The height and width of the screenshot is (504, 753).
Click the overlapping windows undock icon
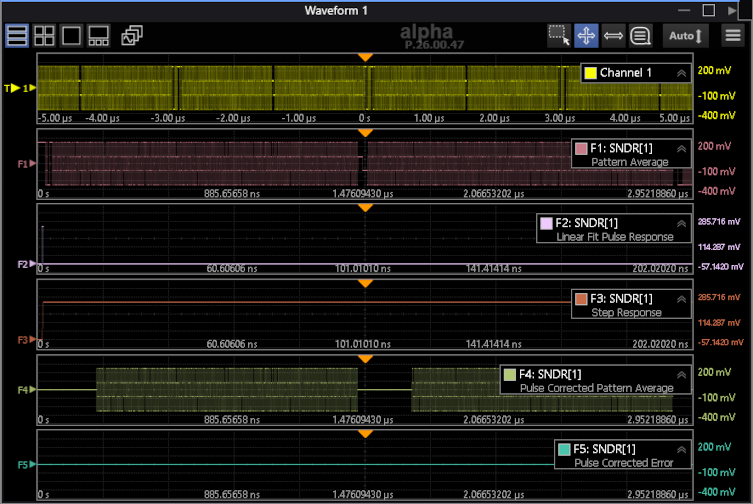click(132, 36)
